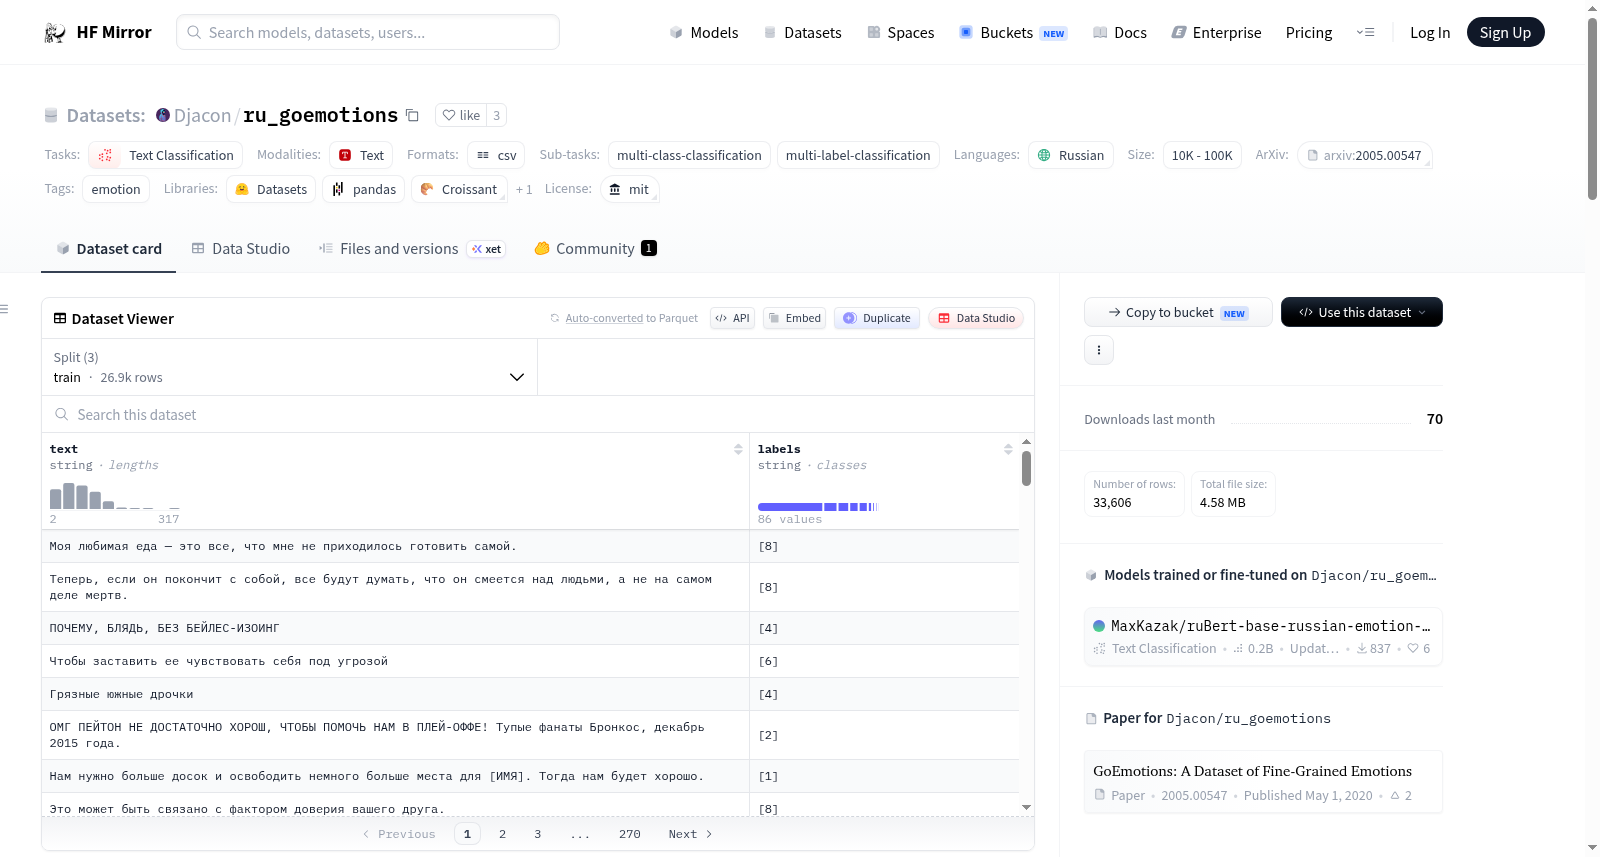The image size is (1600, 857).
Task: Go to page 2 of dataset
Action: [x=502, y=834]
